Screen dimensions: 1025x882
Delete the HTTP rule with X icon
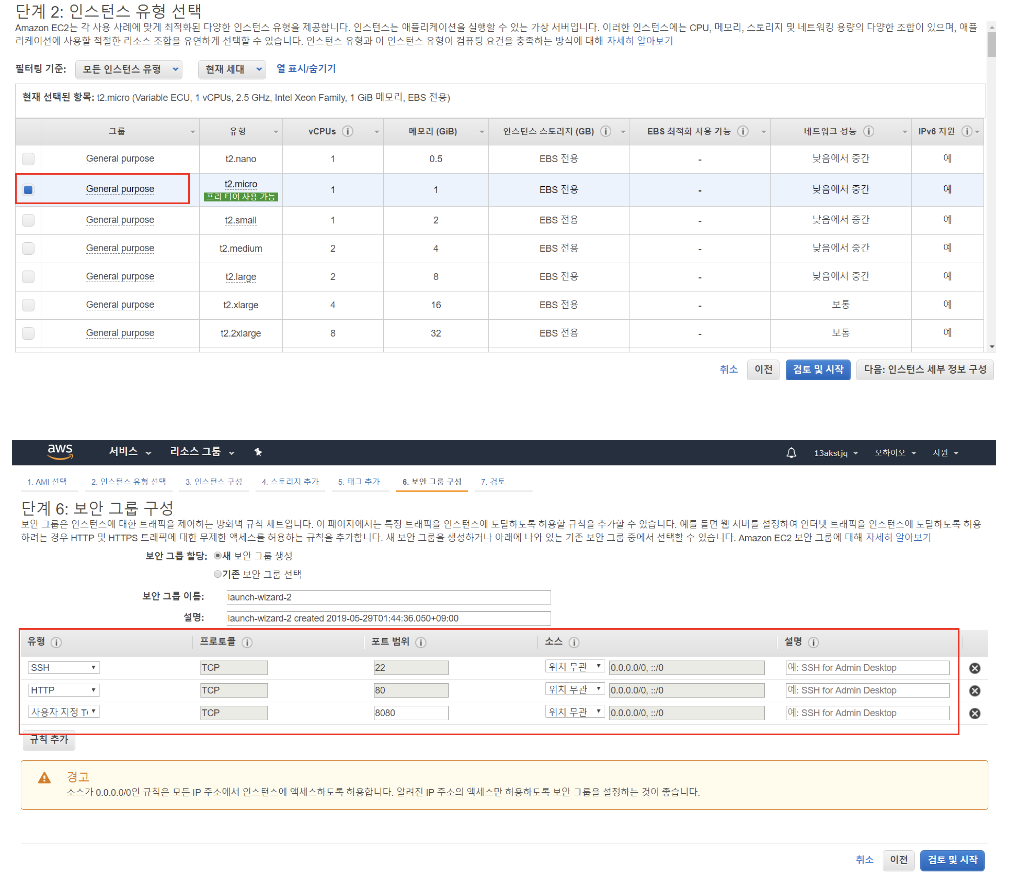click(975, 691)
